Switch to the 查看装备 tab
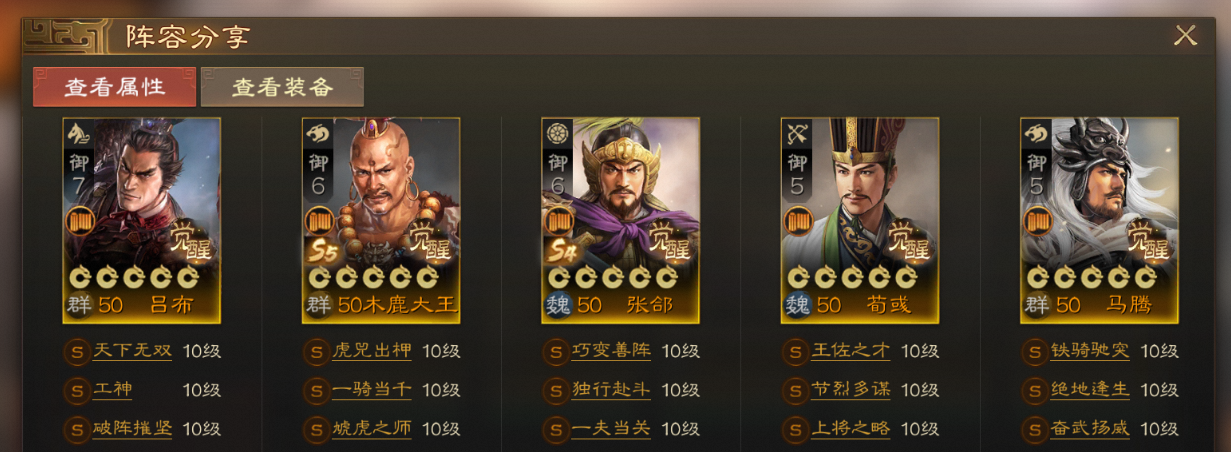The image size is (1231, 452). 282,87
